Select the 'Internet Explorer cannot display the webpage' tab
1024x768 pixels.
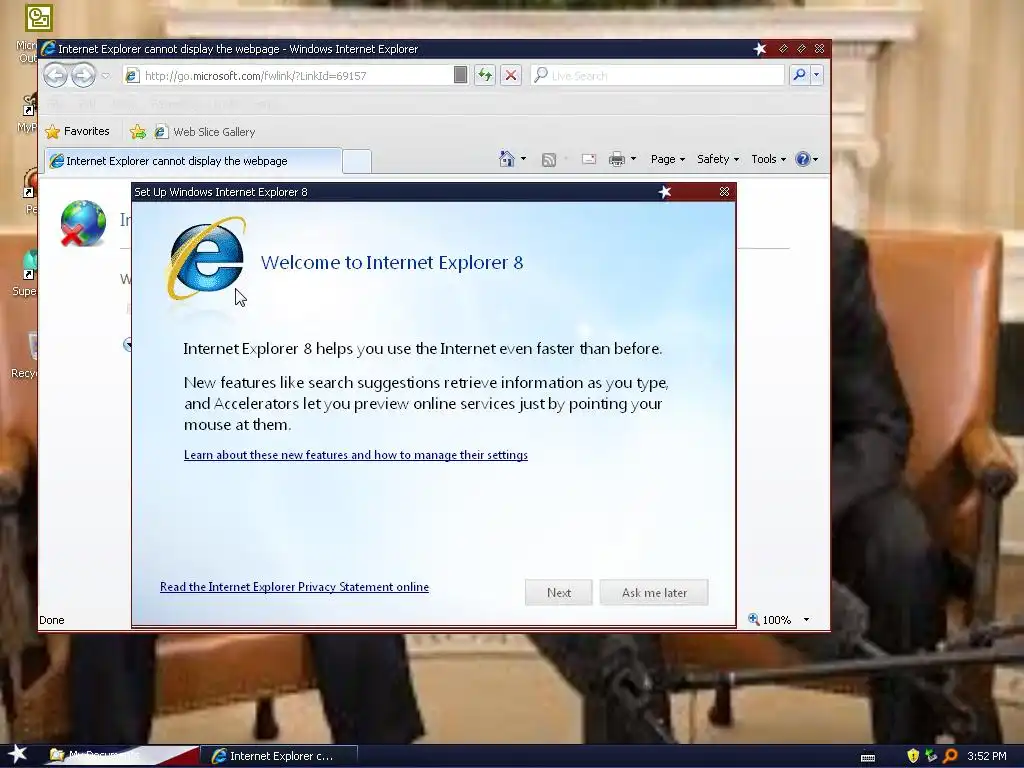[193, 161]
